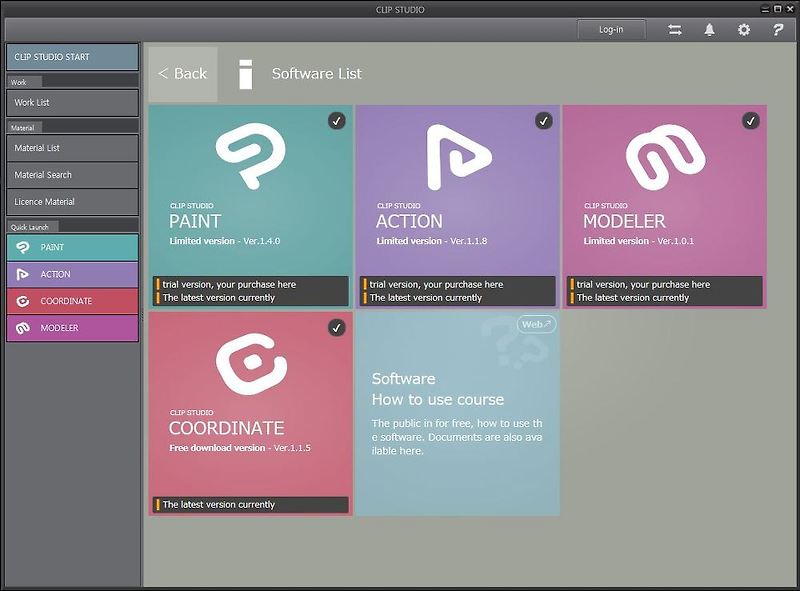Screen dimensions: 800x591
Task: Click the COORDINATE card title
Action: pyautogui.click(x=227, y=428)
